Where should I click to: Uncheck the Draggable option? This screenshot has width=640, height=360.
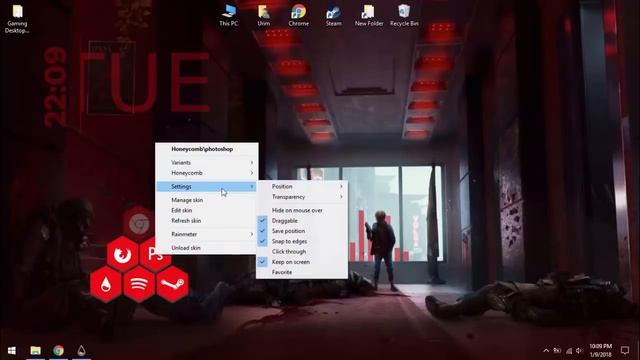click(302, 220)
